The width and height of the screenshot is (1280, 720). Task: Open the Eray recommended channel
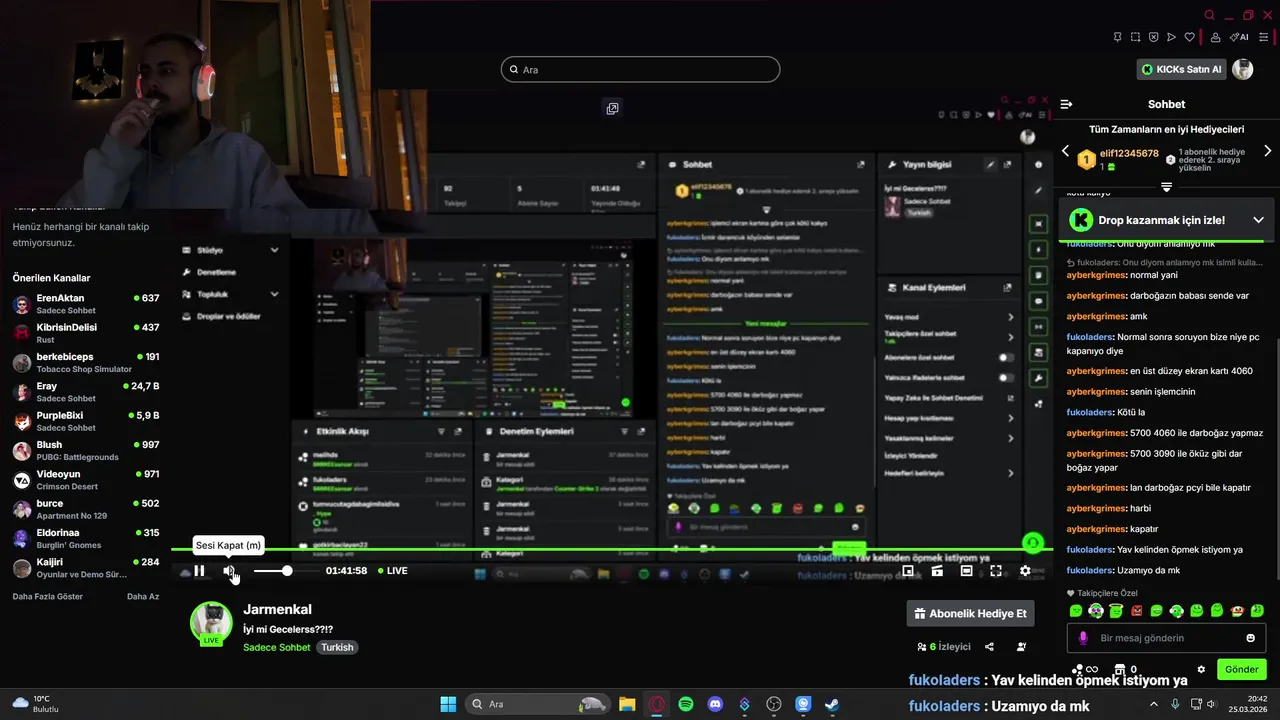pyautogui.click(x=85, y=392)
